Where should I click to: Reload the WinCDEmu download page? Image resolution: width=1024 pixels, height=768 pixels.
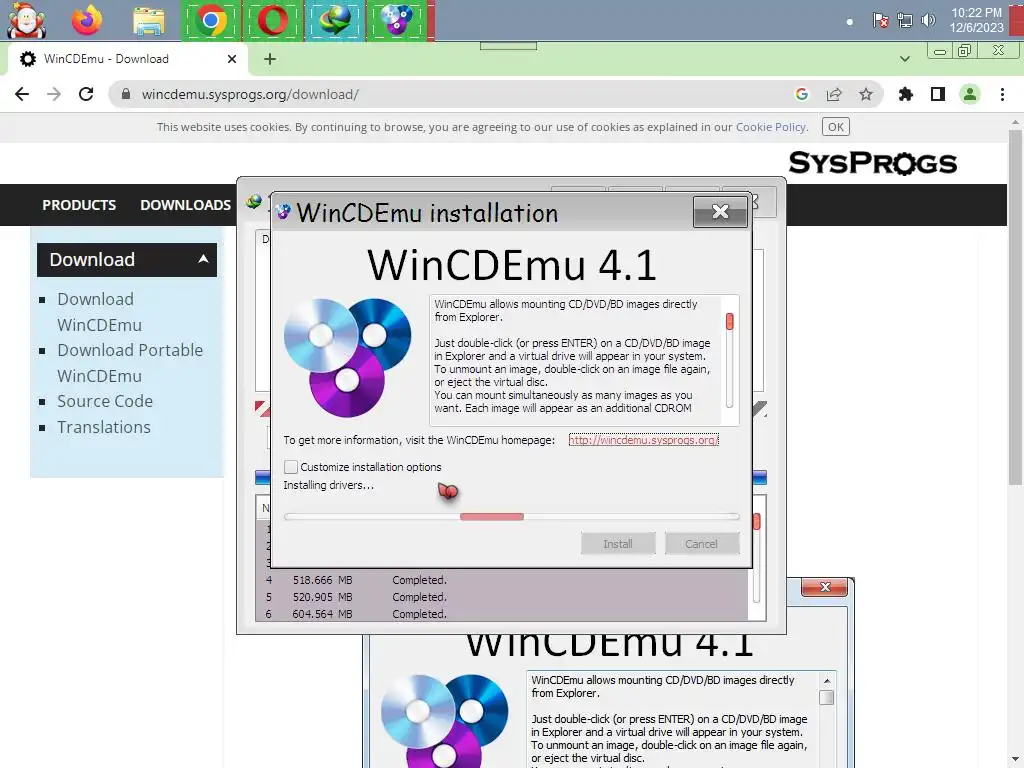tap(86, 94)
